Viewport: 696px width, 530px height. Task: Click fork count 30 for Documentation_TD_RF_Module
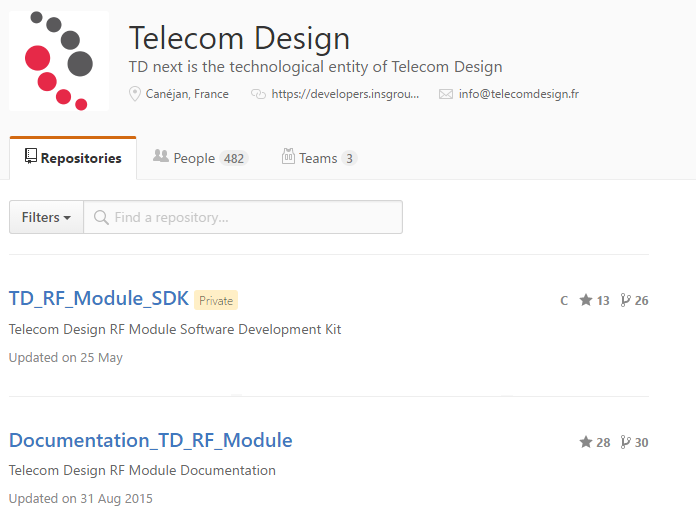634,442
